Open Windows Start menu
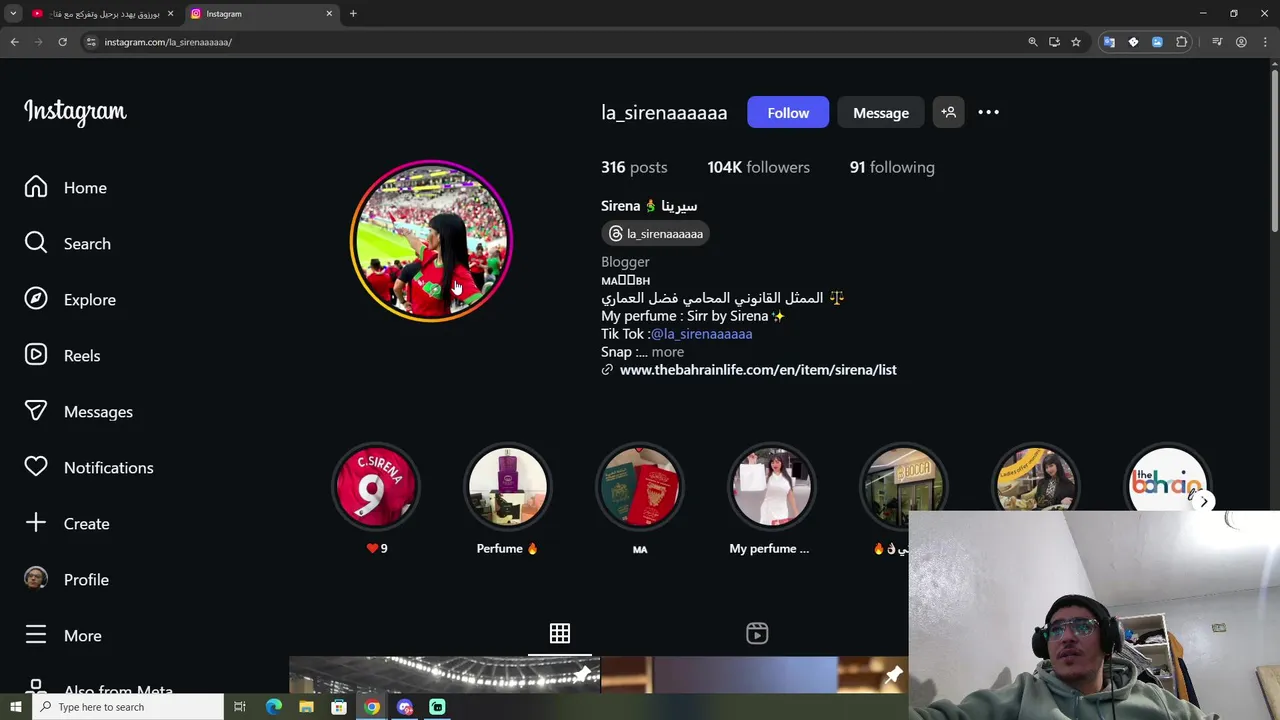Viewport: 1280px width, 720px height. click(15, 707)
